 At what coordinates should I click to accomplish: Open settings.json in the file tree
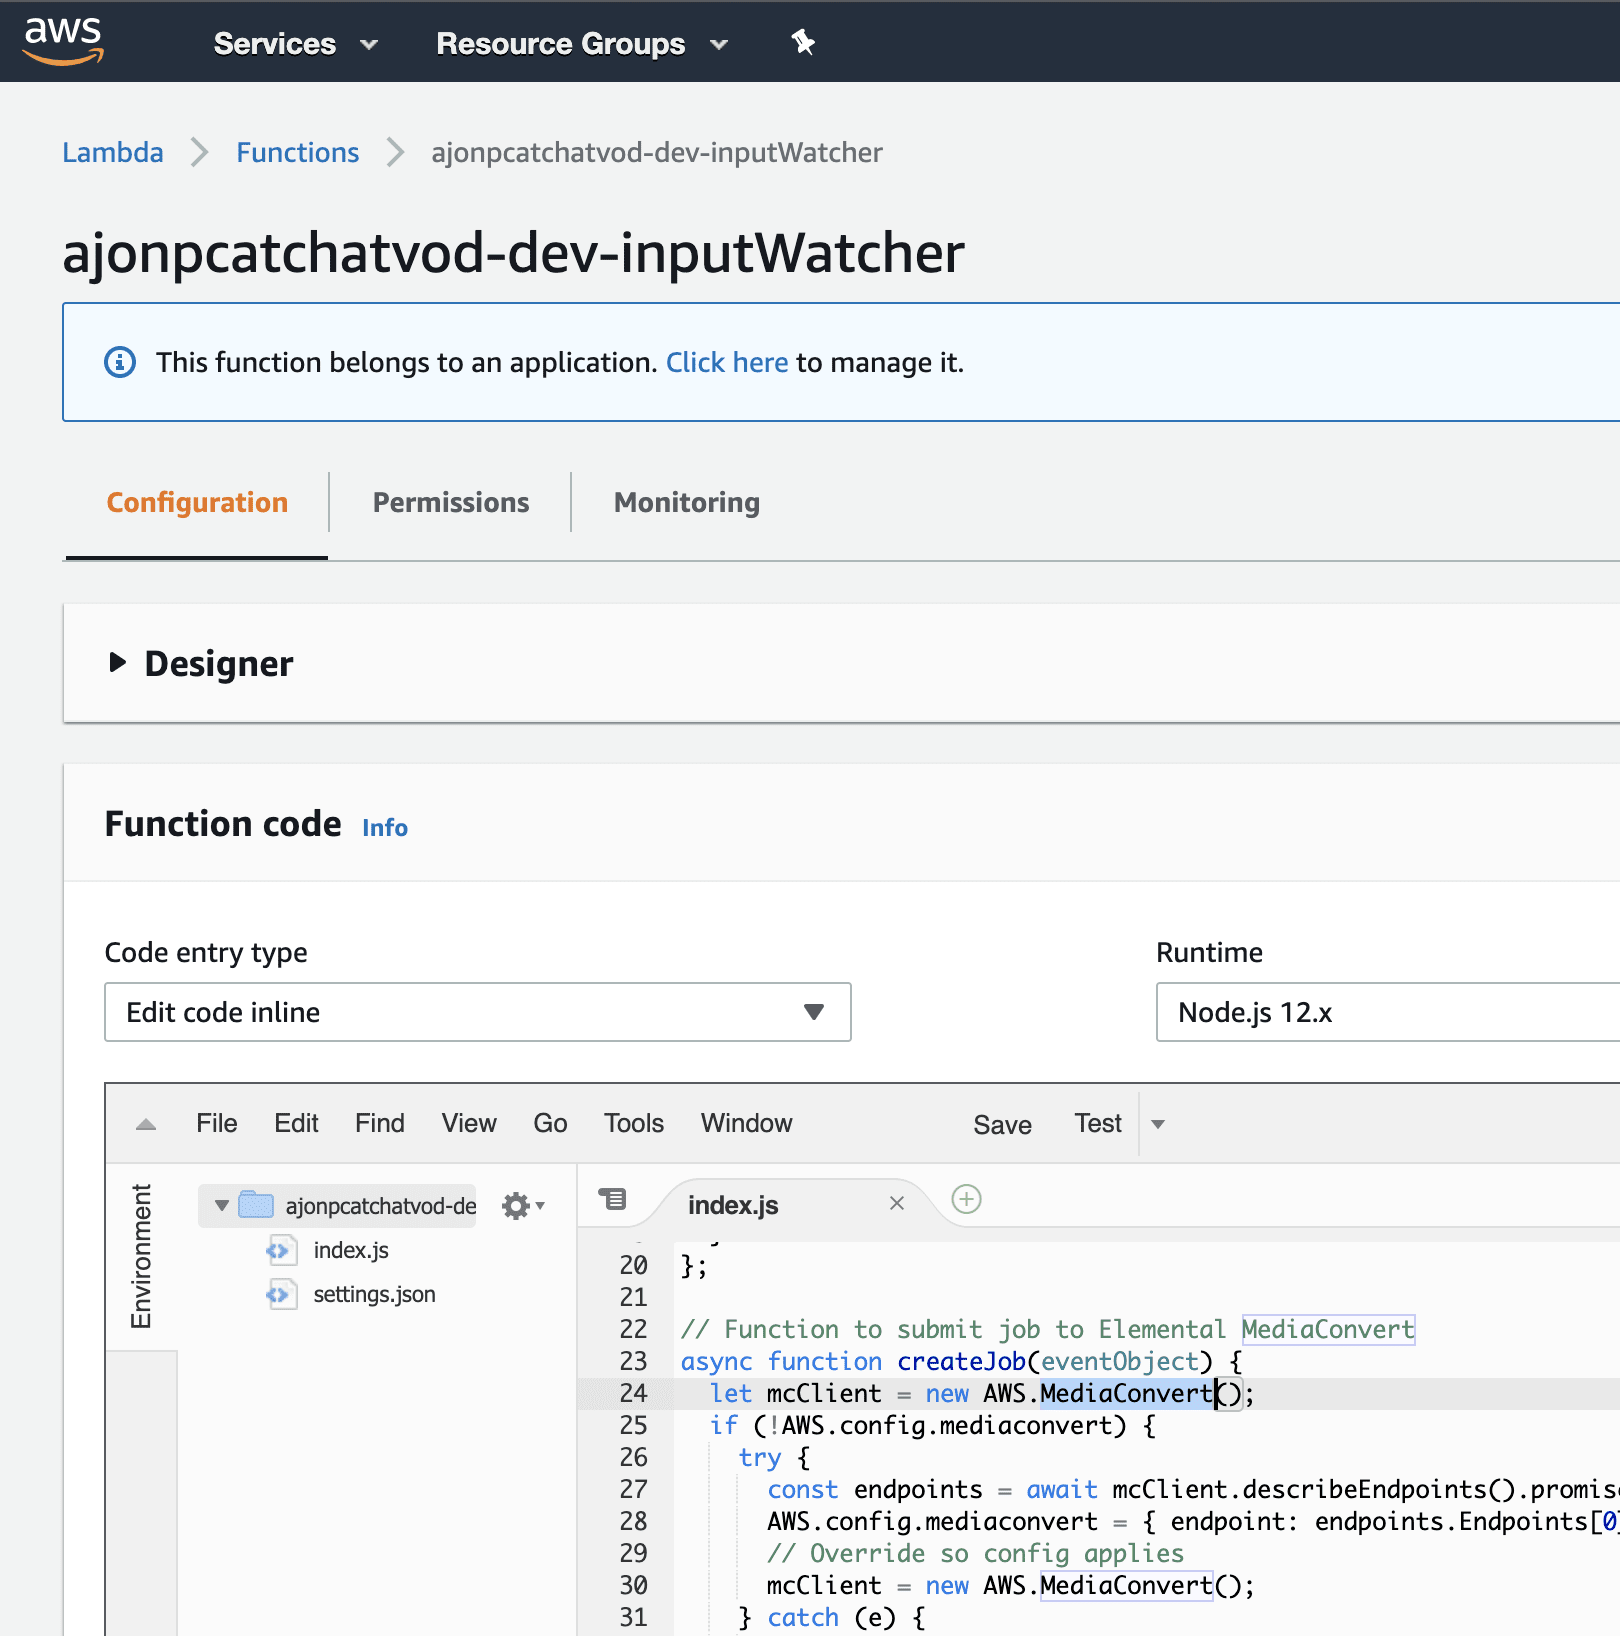pyautogui.click(x=374, y=1294)
